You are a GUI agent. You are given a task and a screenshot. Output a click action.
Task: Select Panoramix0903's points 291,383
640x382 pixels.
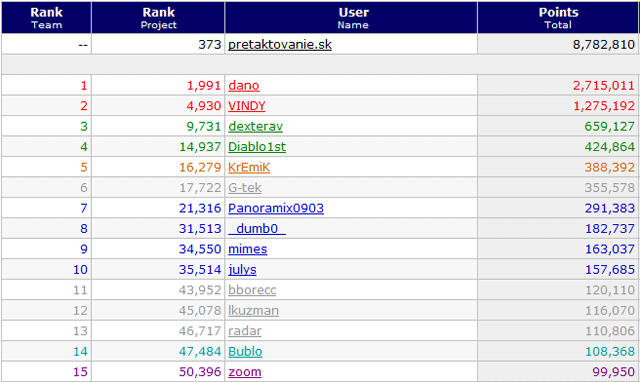609,208
